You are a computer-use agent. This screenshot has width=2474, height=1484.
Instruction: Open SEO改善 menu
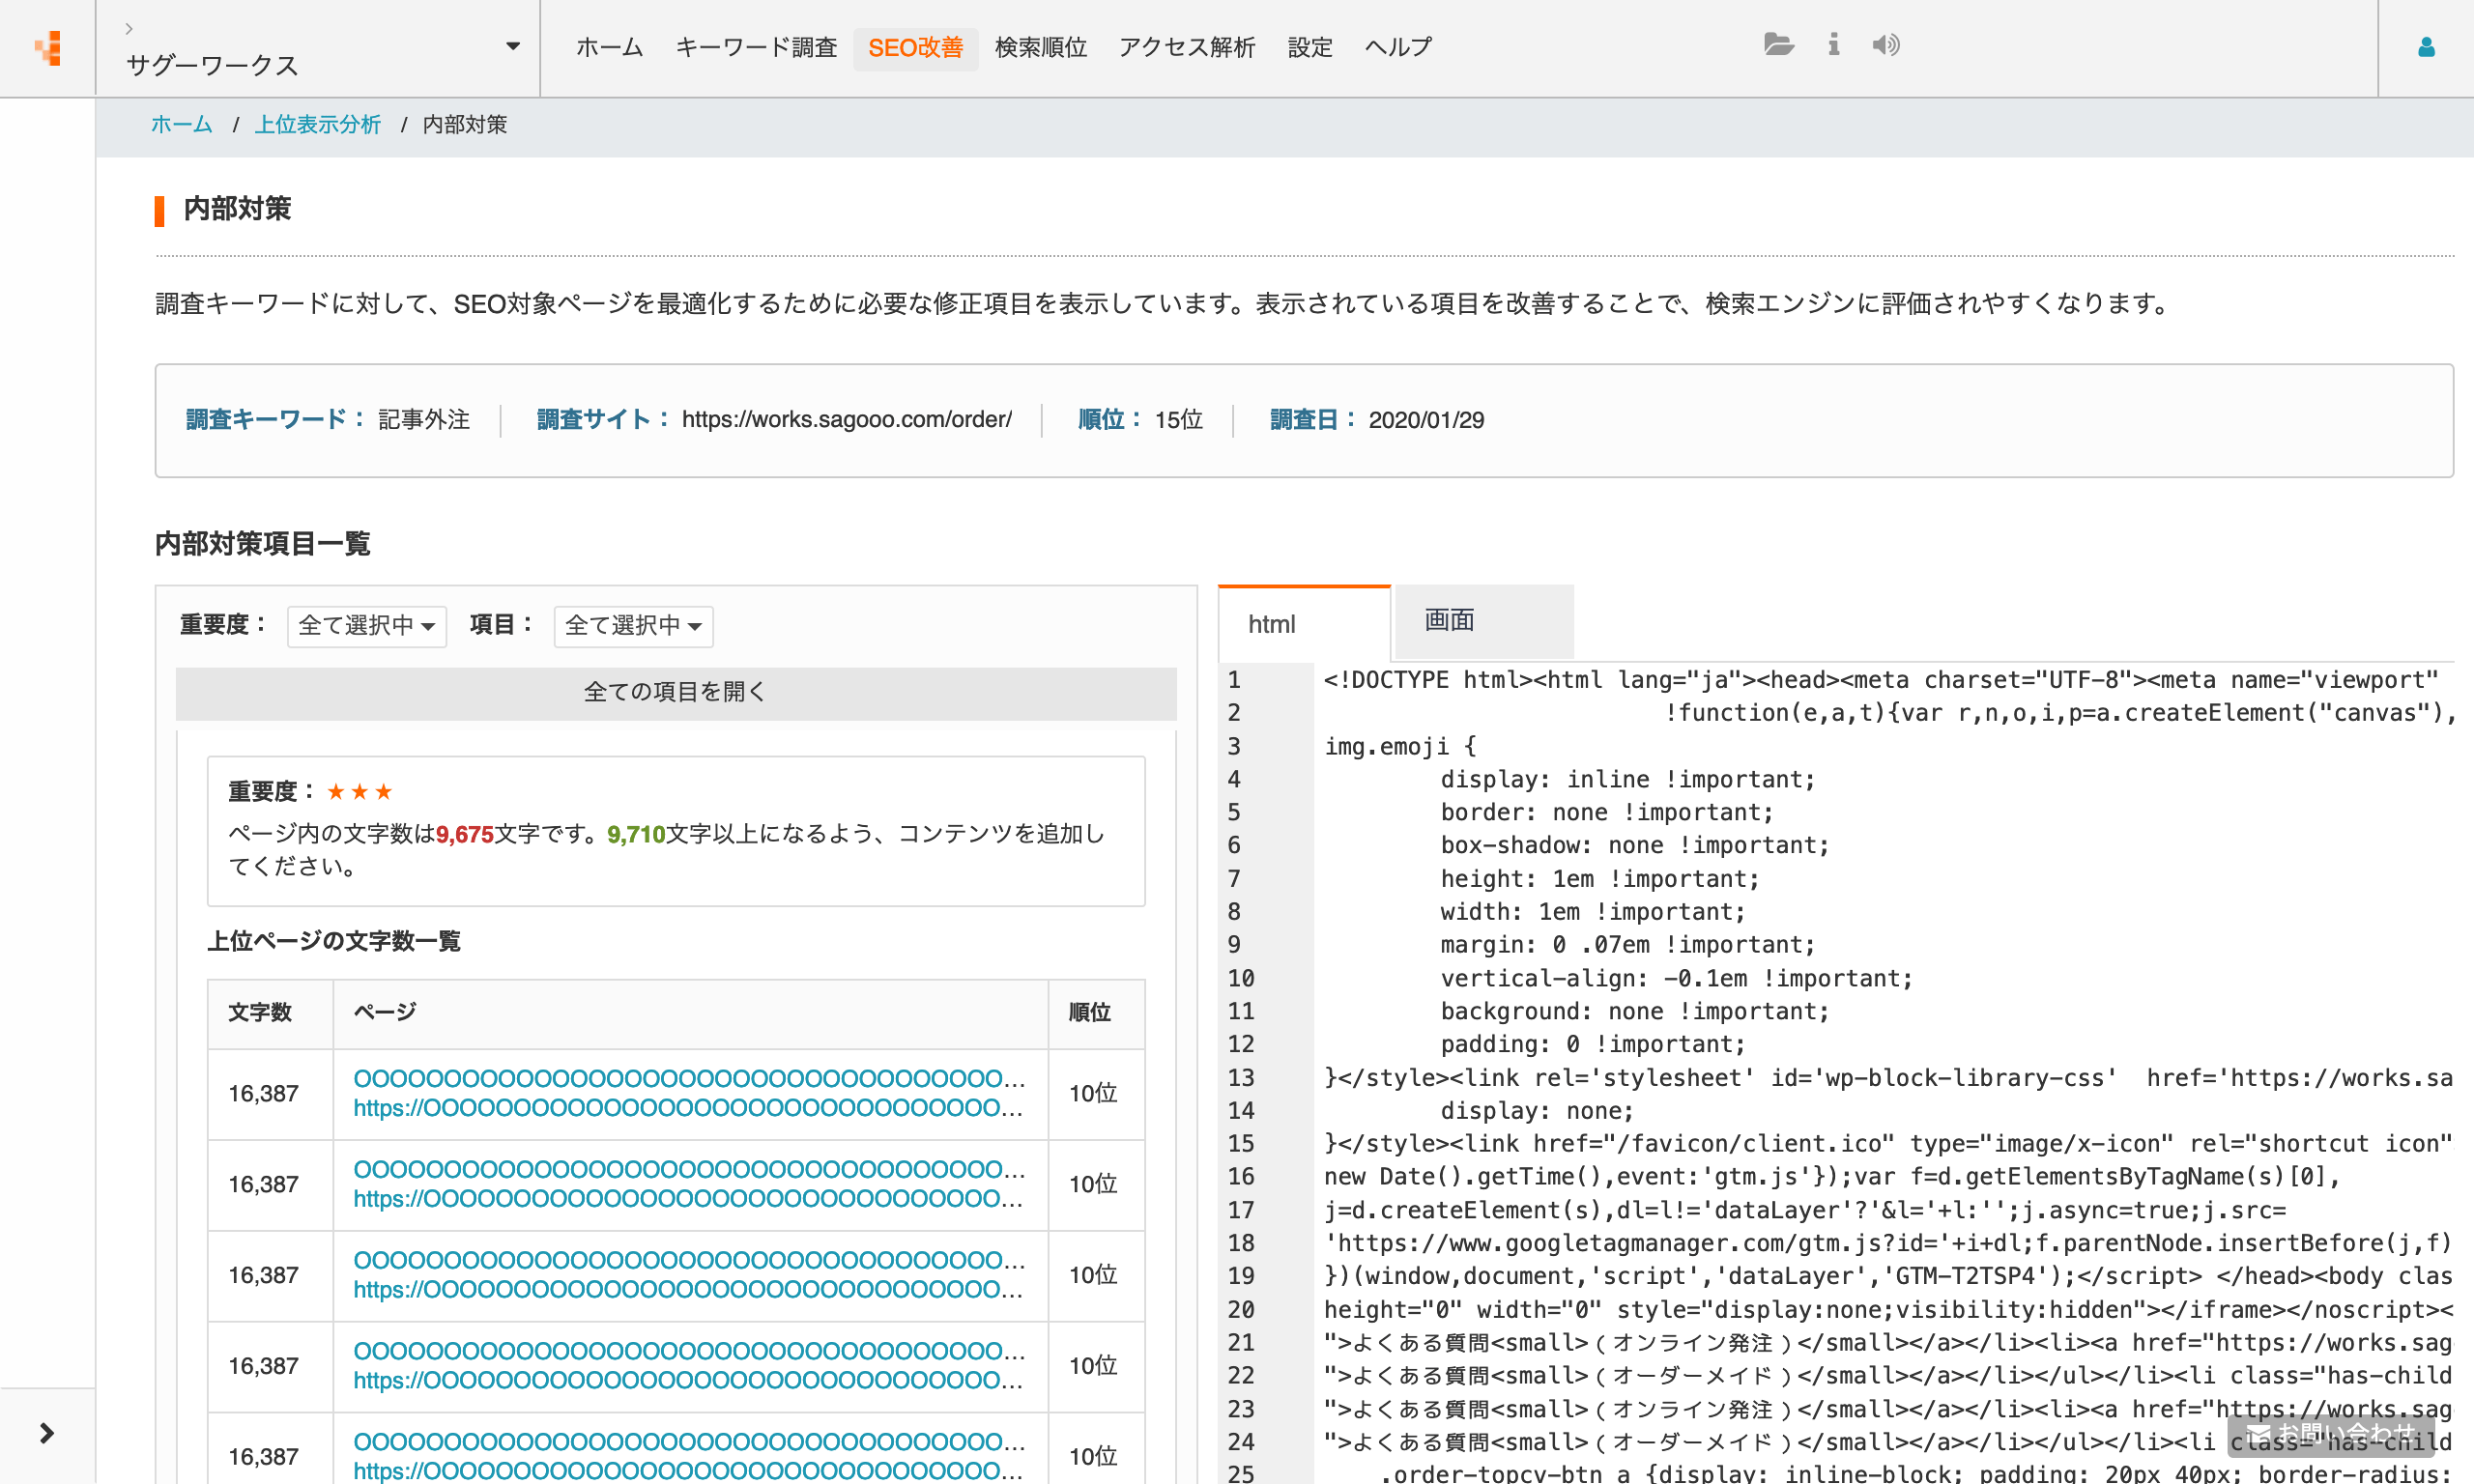(915, 48)
